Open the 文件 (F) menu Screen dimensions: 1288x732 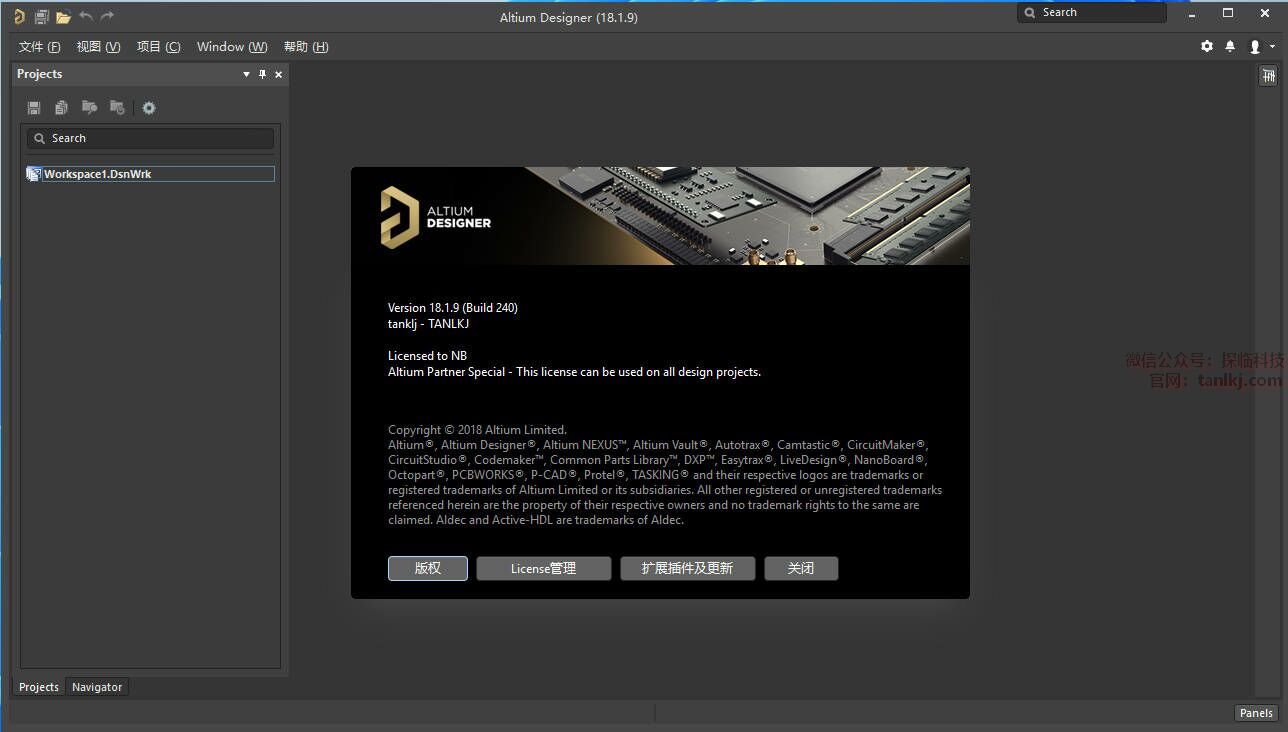point(40,47)
